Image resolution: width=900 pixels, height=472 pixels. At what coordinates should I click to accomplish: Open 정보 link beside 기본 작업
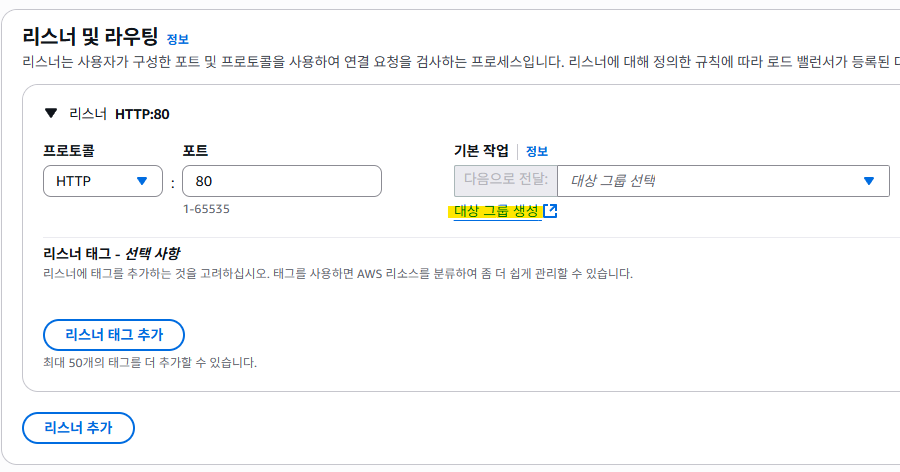[537, 152]
